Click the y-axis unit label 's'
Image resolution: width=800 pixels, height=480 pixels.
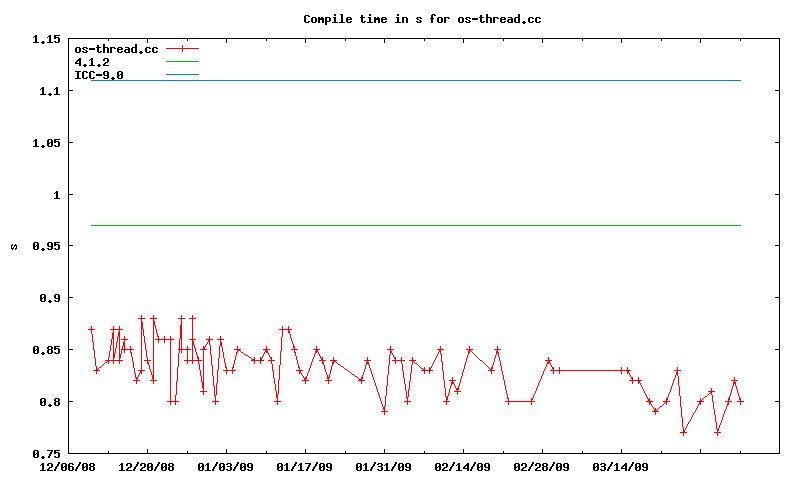(x=13, y=246)
